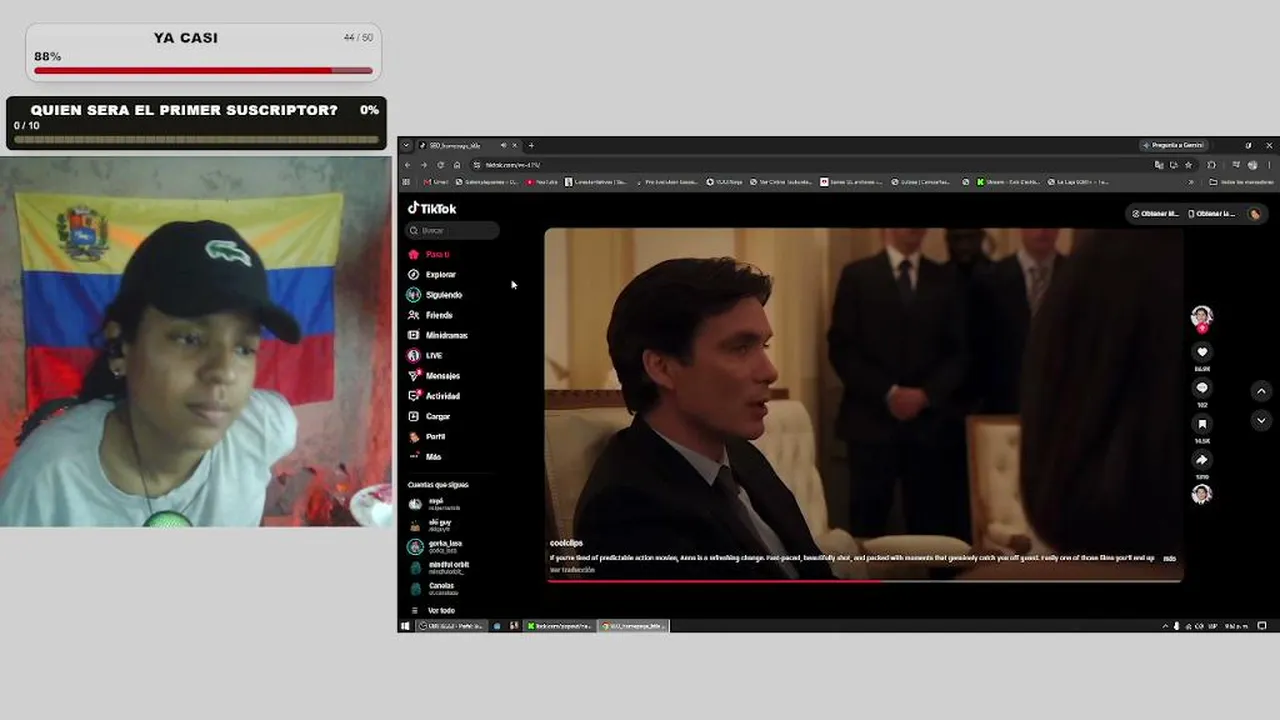Like the video with the heart icon

(x=1202, y=352)
